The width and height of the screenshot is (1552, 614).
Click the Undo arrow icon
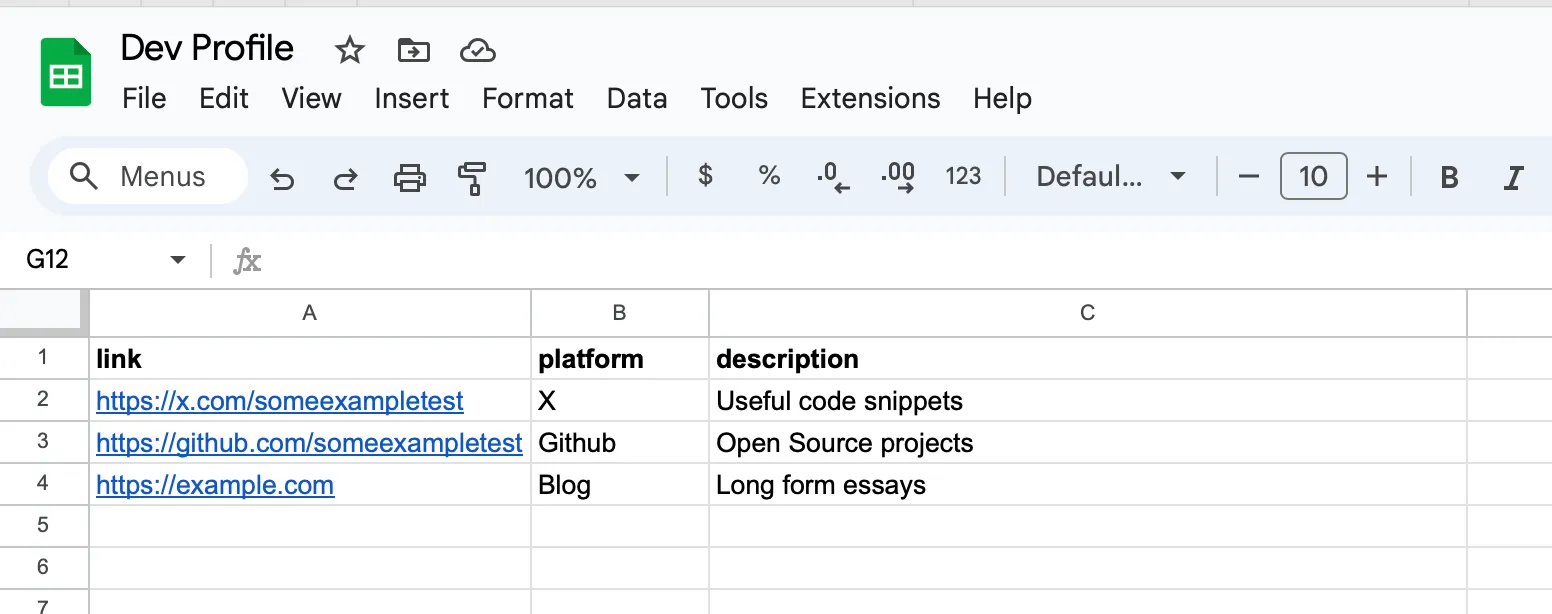(283, 178)
